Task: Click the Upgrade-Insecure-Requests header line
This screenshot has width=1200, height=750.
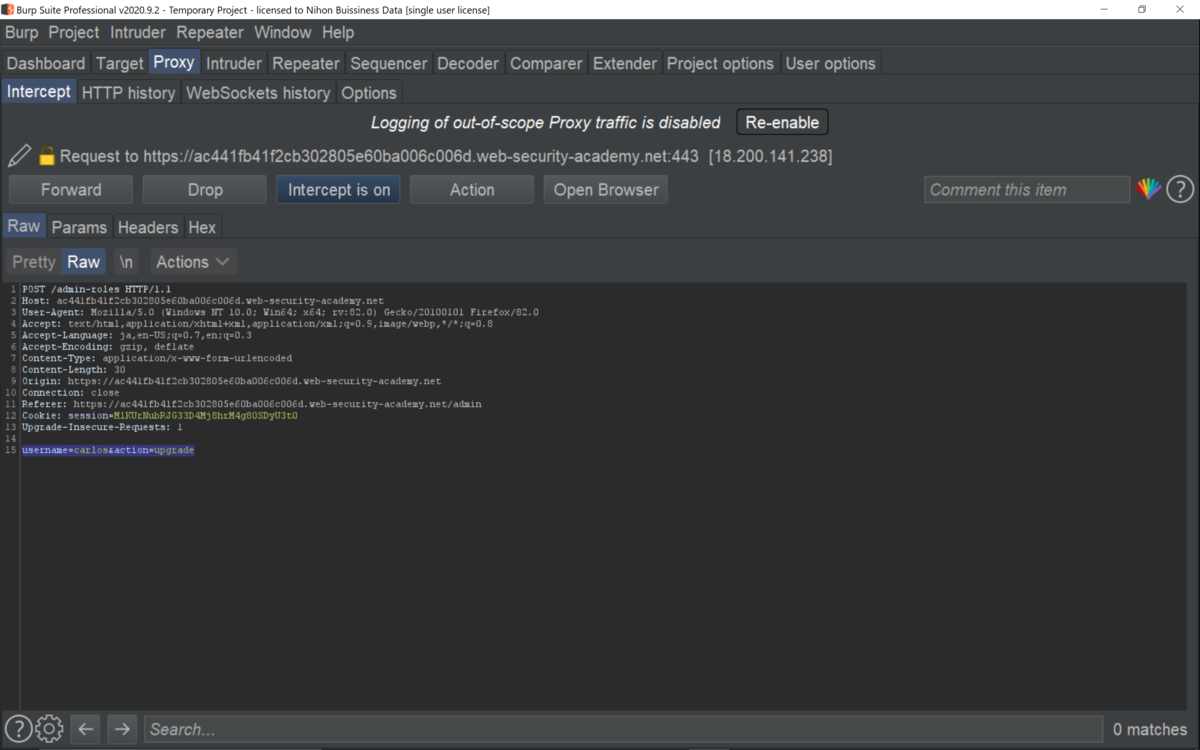Action: coord(102,427)
